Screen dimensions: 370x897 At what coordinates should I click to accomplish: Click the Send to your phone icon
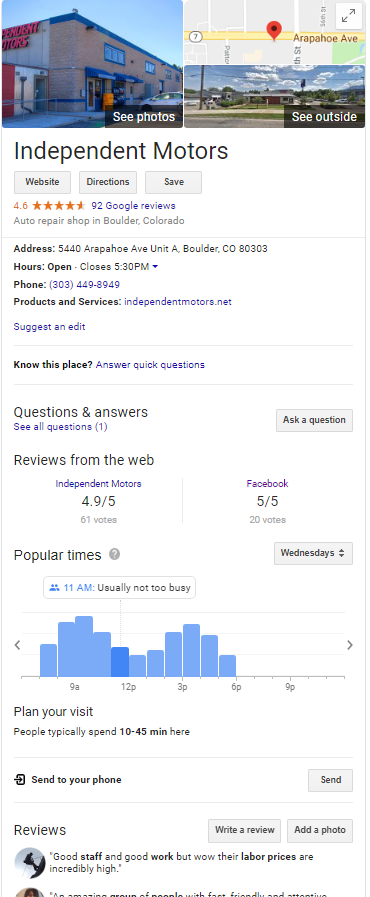[19, 780]
